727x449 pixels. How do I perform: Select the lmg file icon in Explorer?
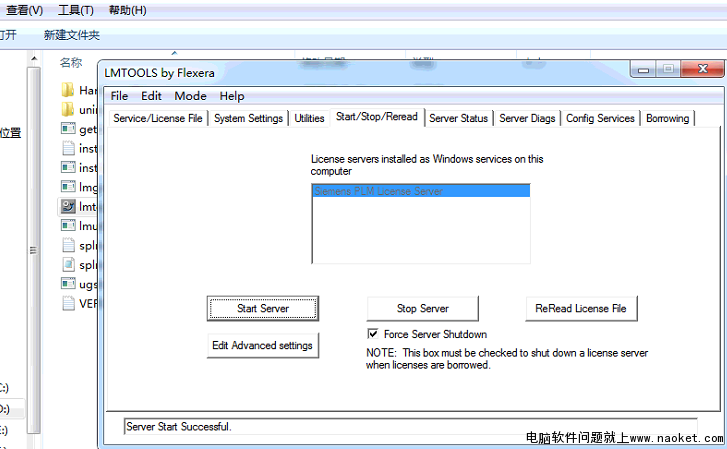(68, 186)
